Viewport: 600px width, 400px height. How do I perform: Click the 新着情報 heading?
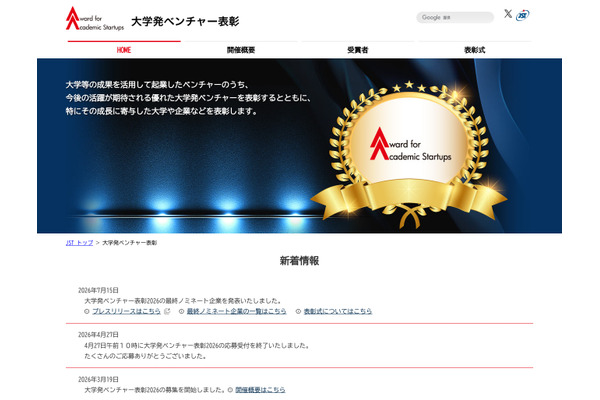pyautogui.click(x=299, y=261)
